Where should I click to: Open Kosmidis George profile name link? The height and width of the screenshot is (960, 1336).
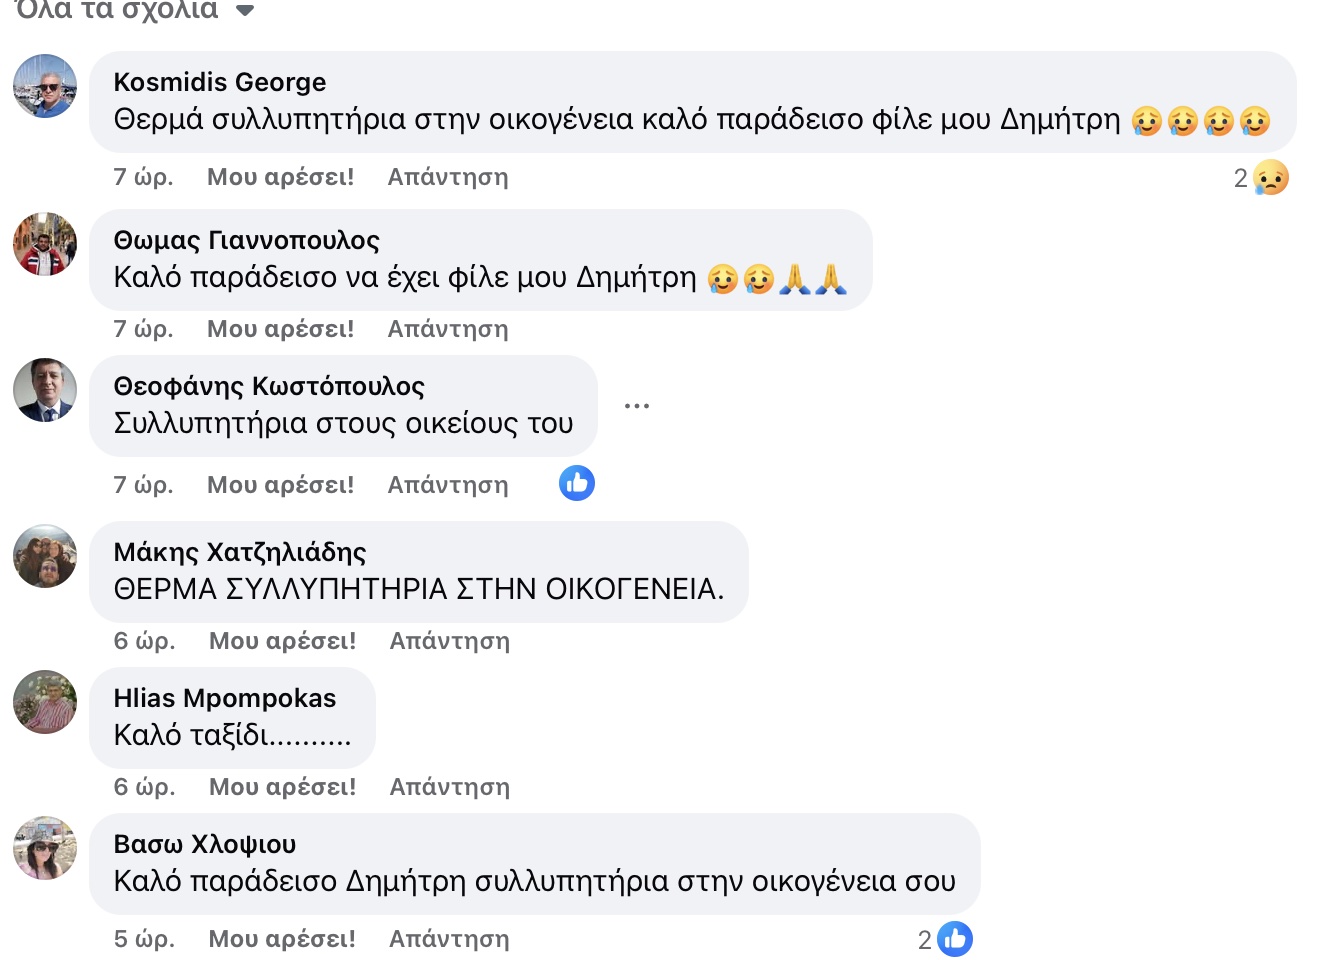tap(220, 82)
